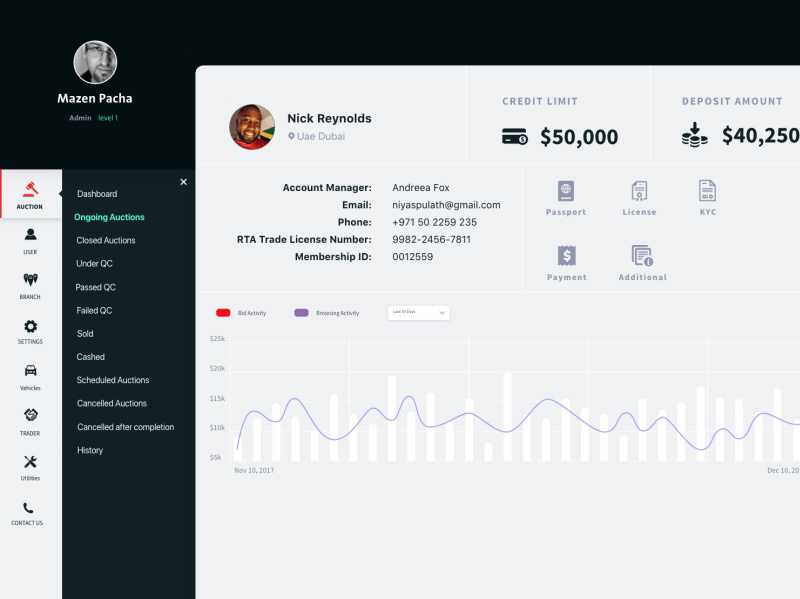The width and height of the screenshot is (800, 599).
Task: Go to the Dashboard entry
Action: click(97, 193)
